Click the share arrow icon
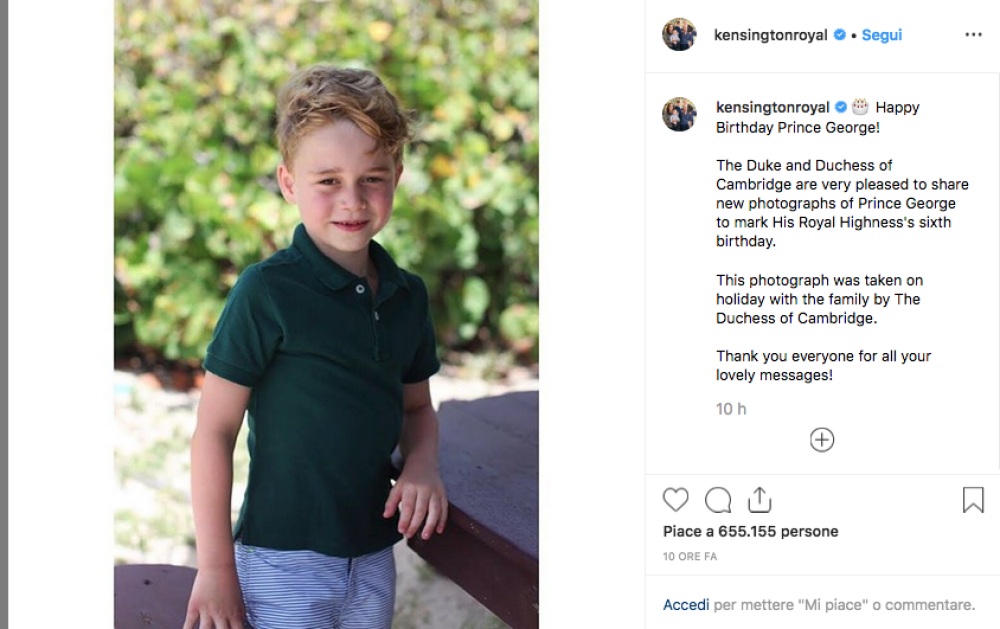1000x629 pixels. pos(759,500)
